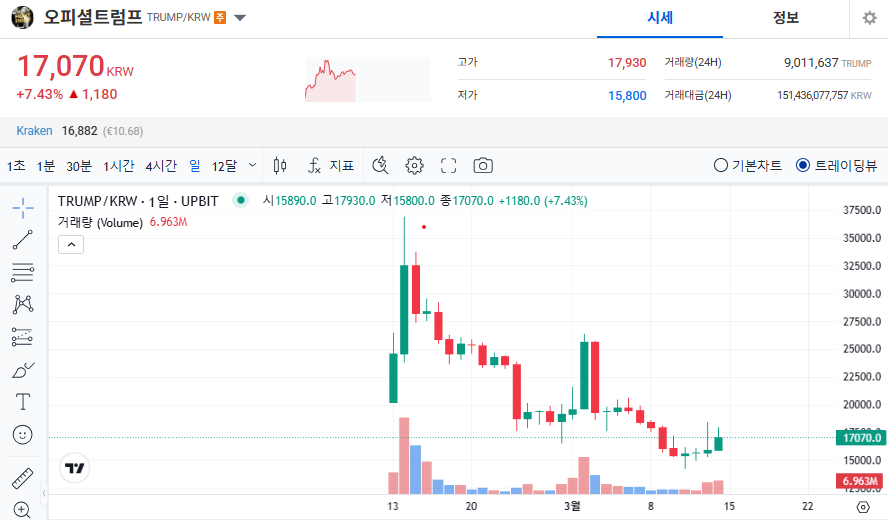
Task: Click the 6.963M volume axis label
Action: tap(860, 481)
